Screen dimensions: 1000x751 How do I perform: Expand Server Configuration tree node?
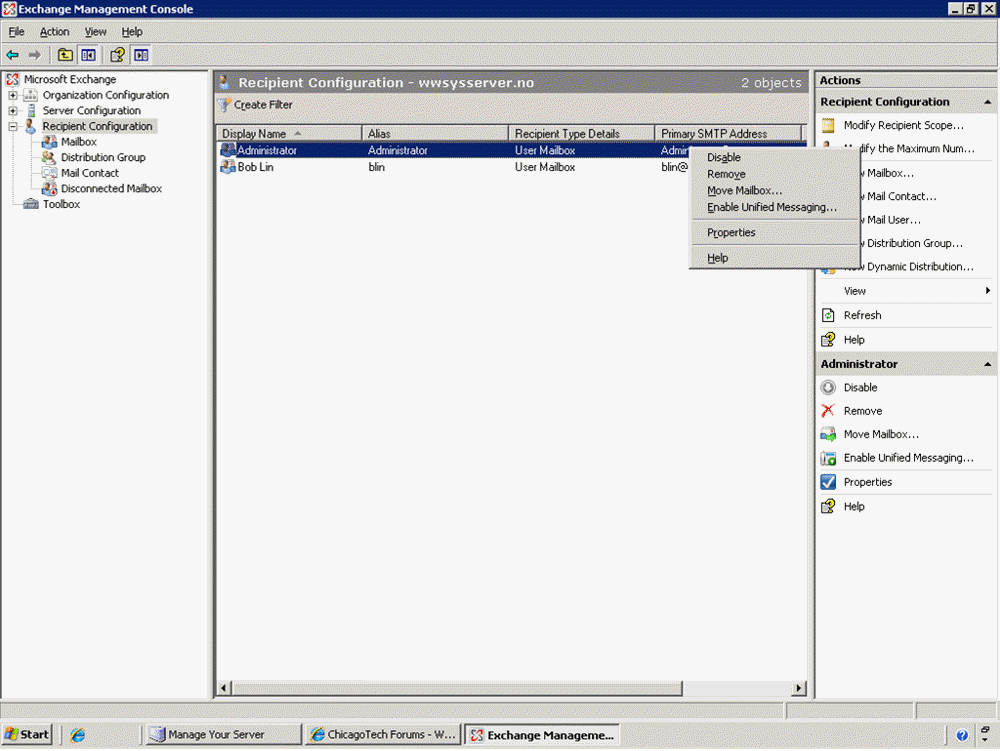pos(13,110)
